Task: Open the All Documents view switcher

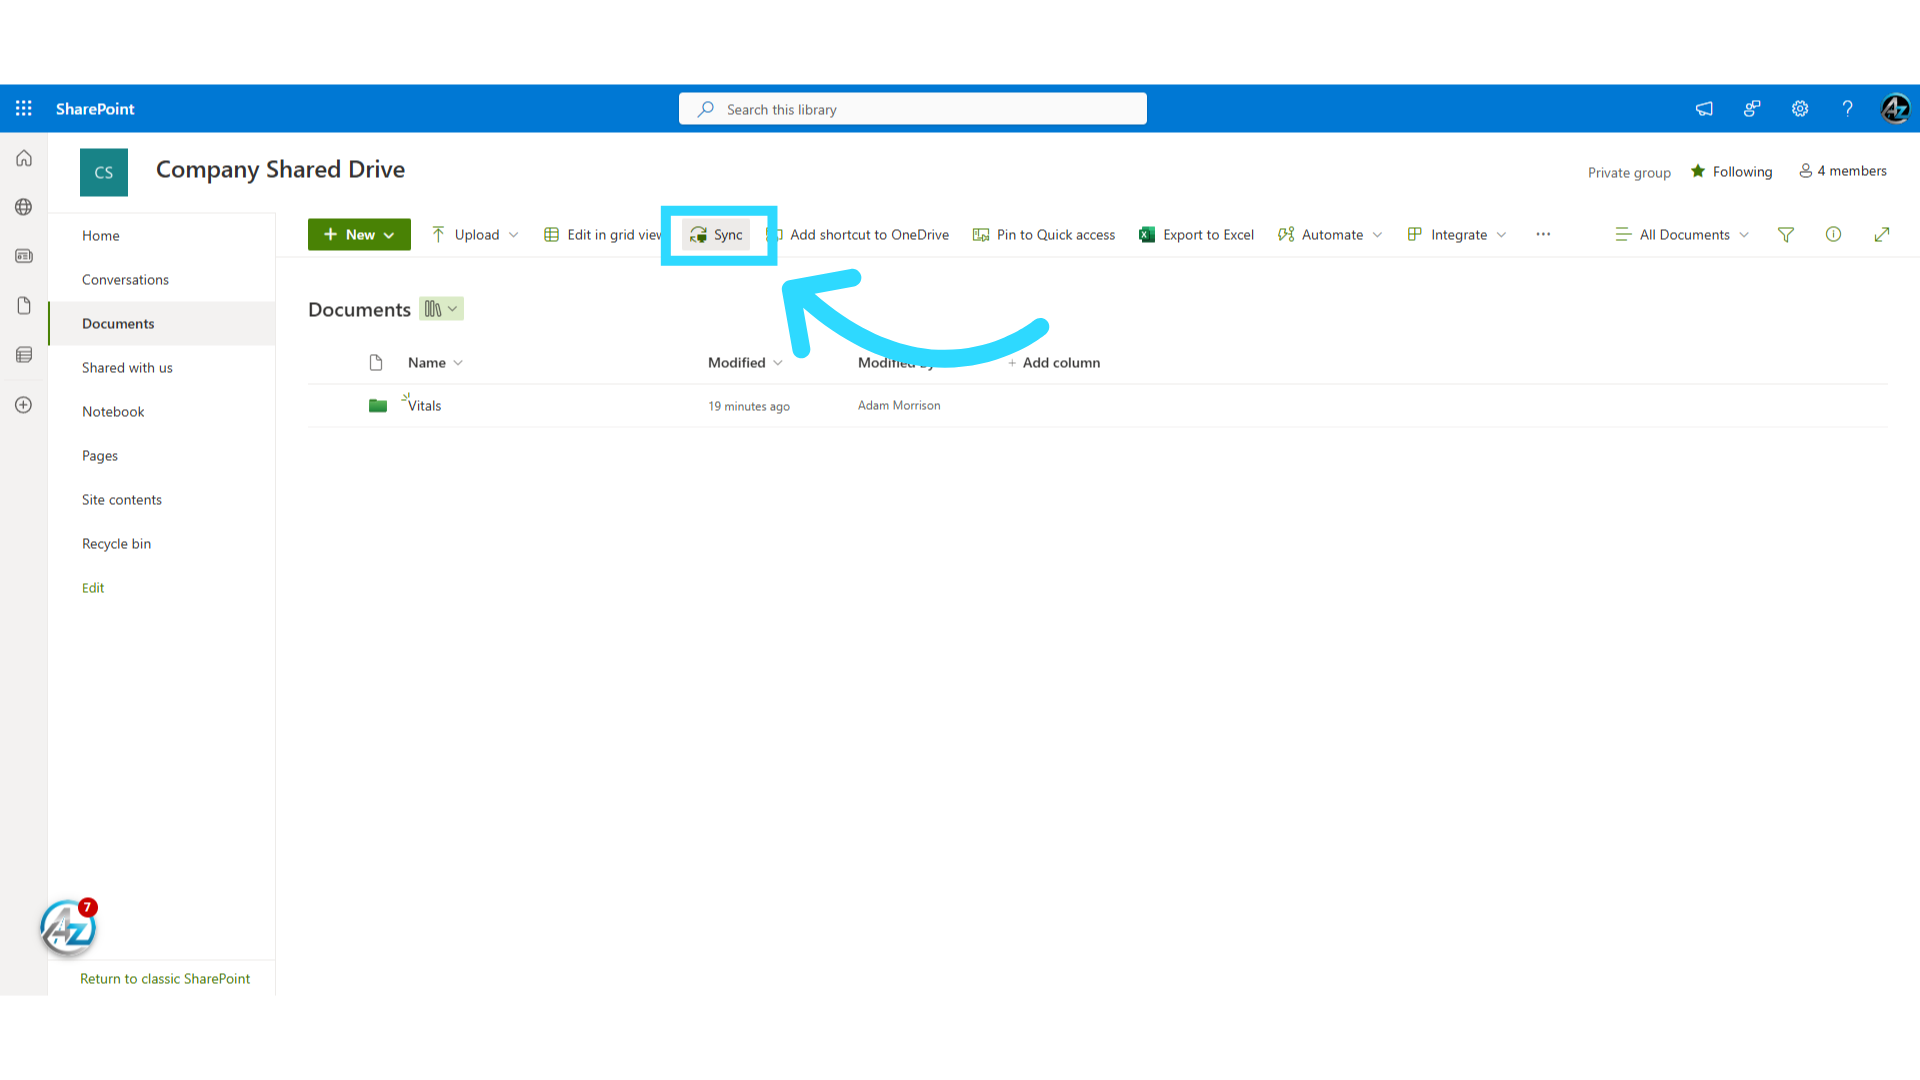Action: click(x=1682, y=235)
